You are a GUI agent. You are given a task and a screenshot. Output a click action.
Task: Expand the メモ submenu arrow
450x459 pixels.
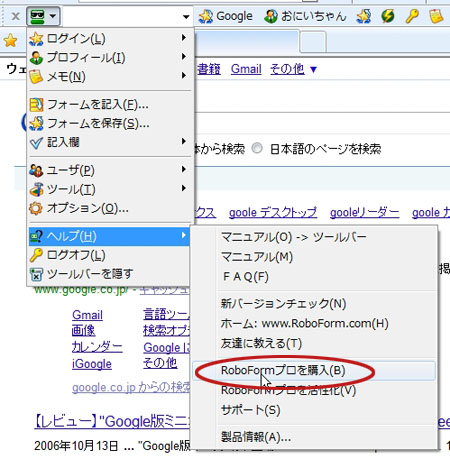184,76
